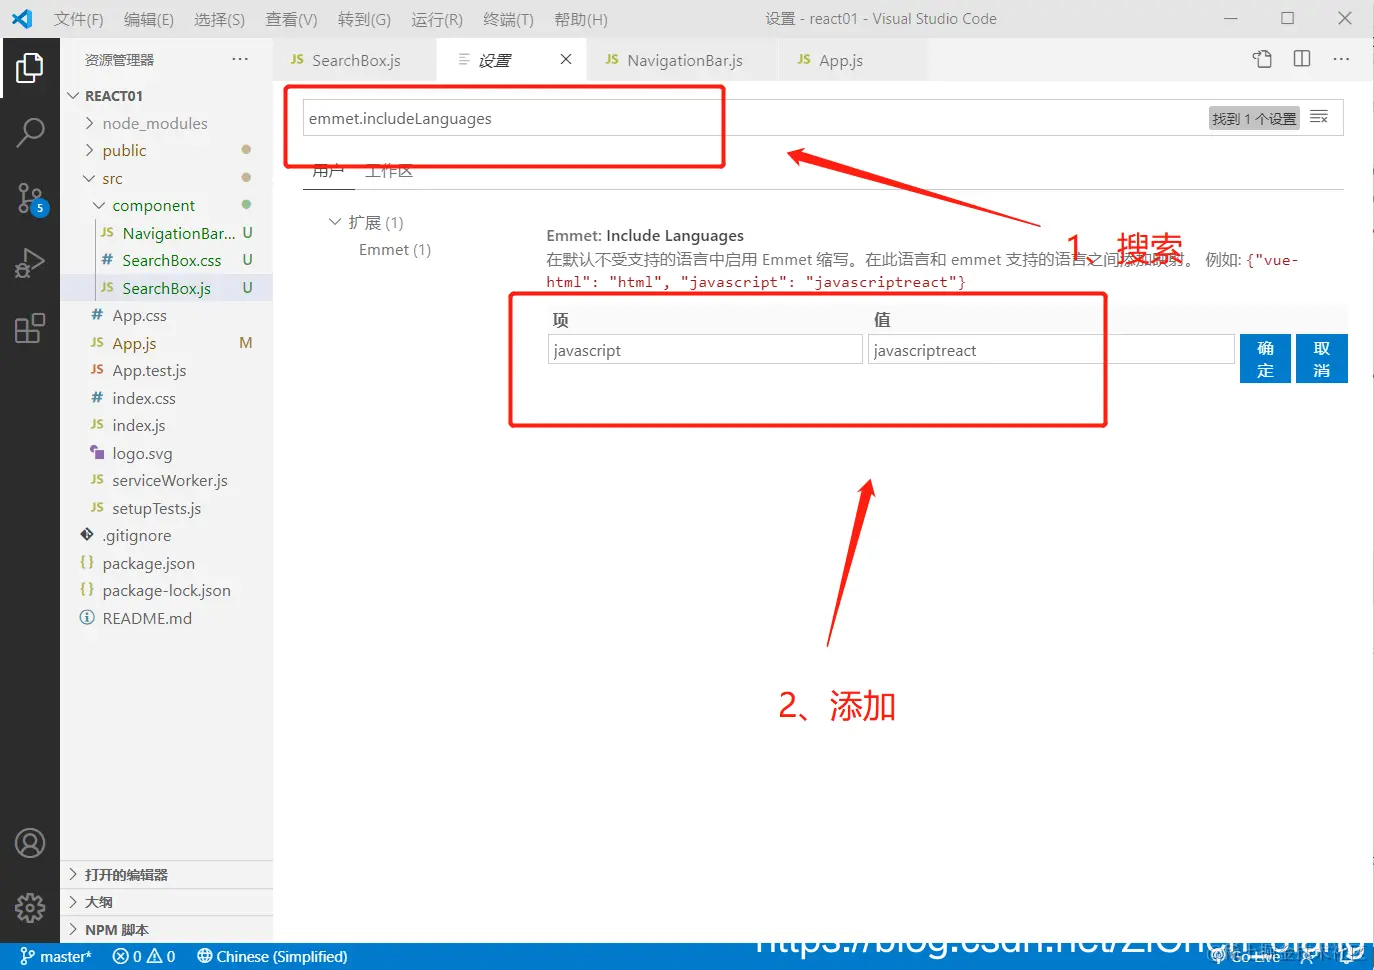Open setupTests.js in the explorer
1374x970 pixels.
pos(166,508)
